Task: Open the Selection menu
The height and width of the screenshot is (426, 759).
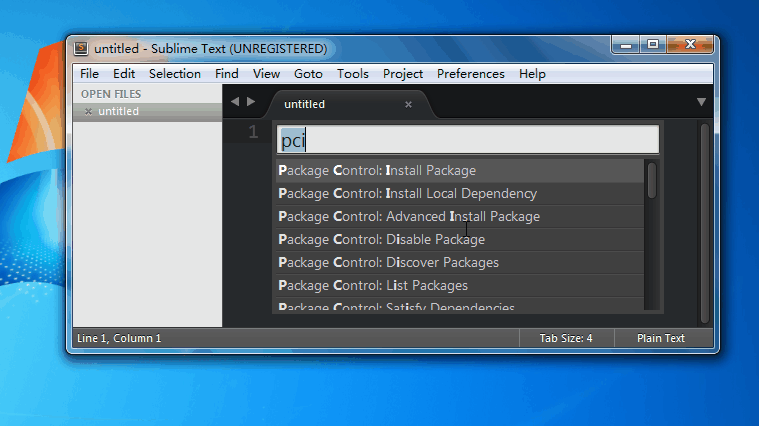Action: pos(175,74)
